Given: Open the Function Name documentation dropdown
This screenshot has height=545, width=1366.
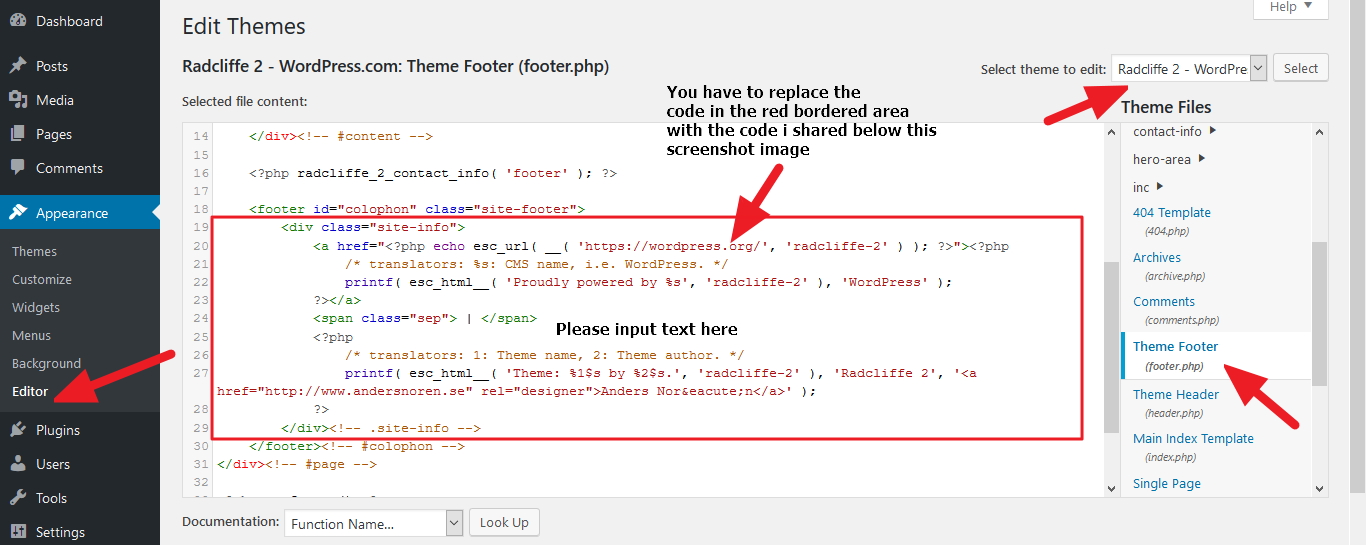Looking at the screenshot, I should pos(375,523).
